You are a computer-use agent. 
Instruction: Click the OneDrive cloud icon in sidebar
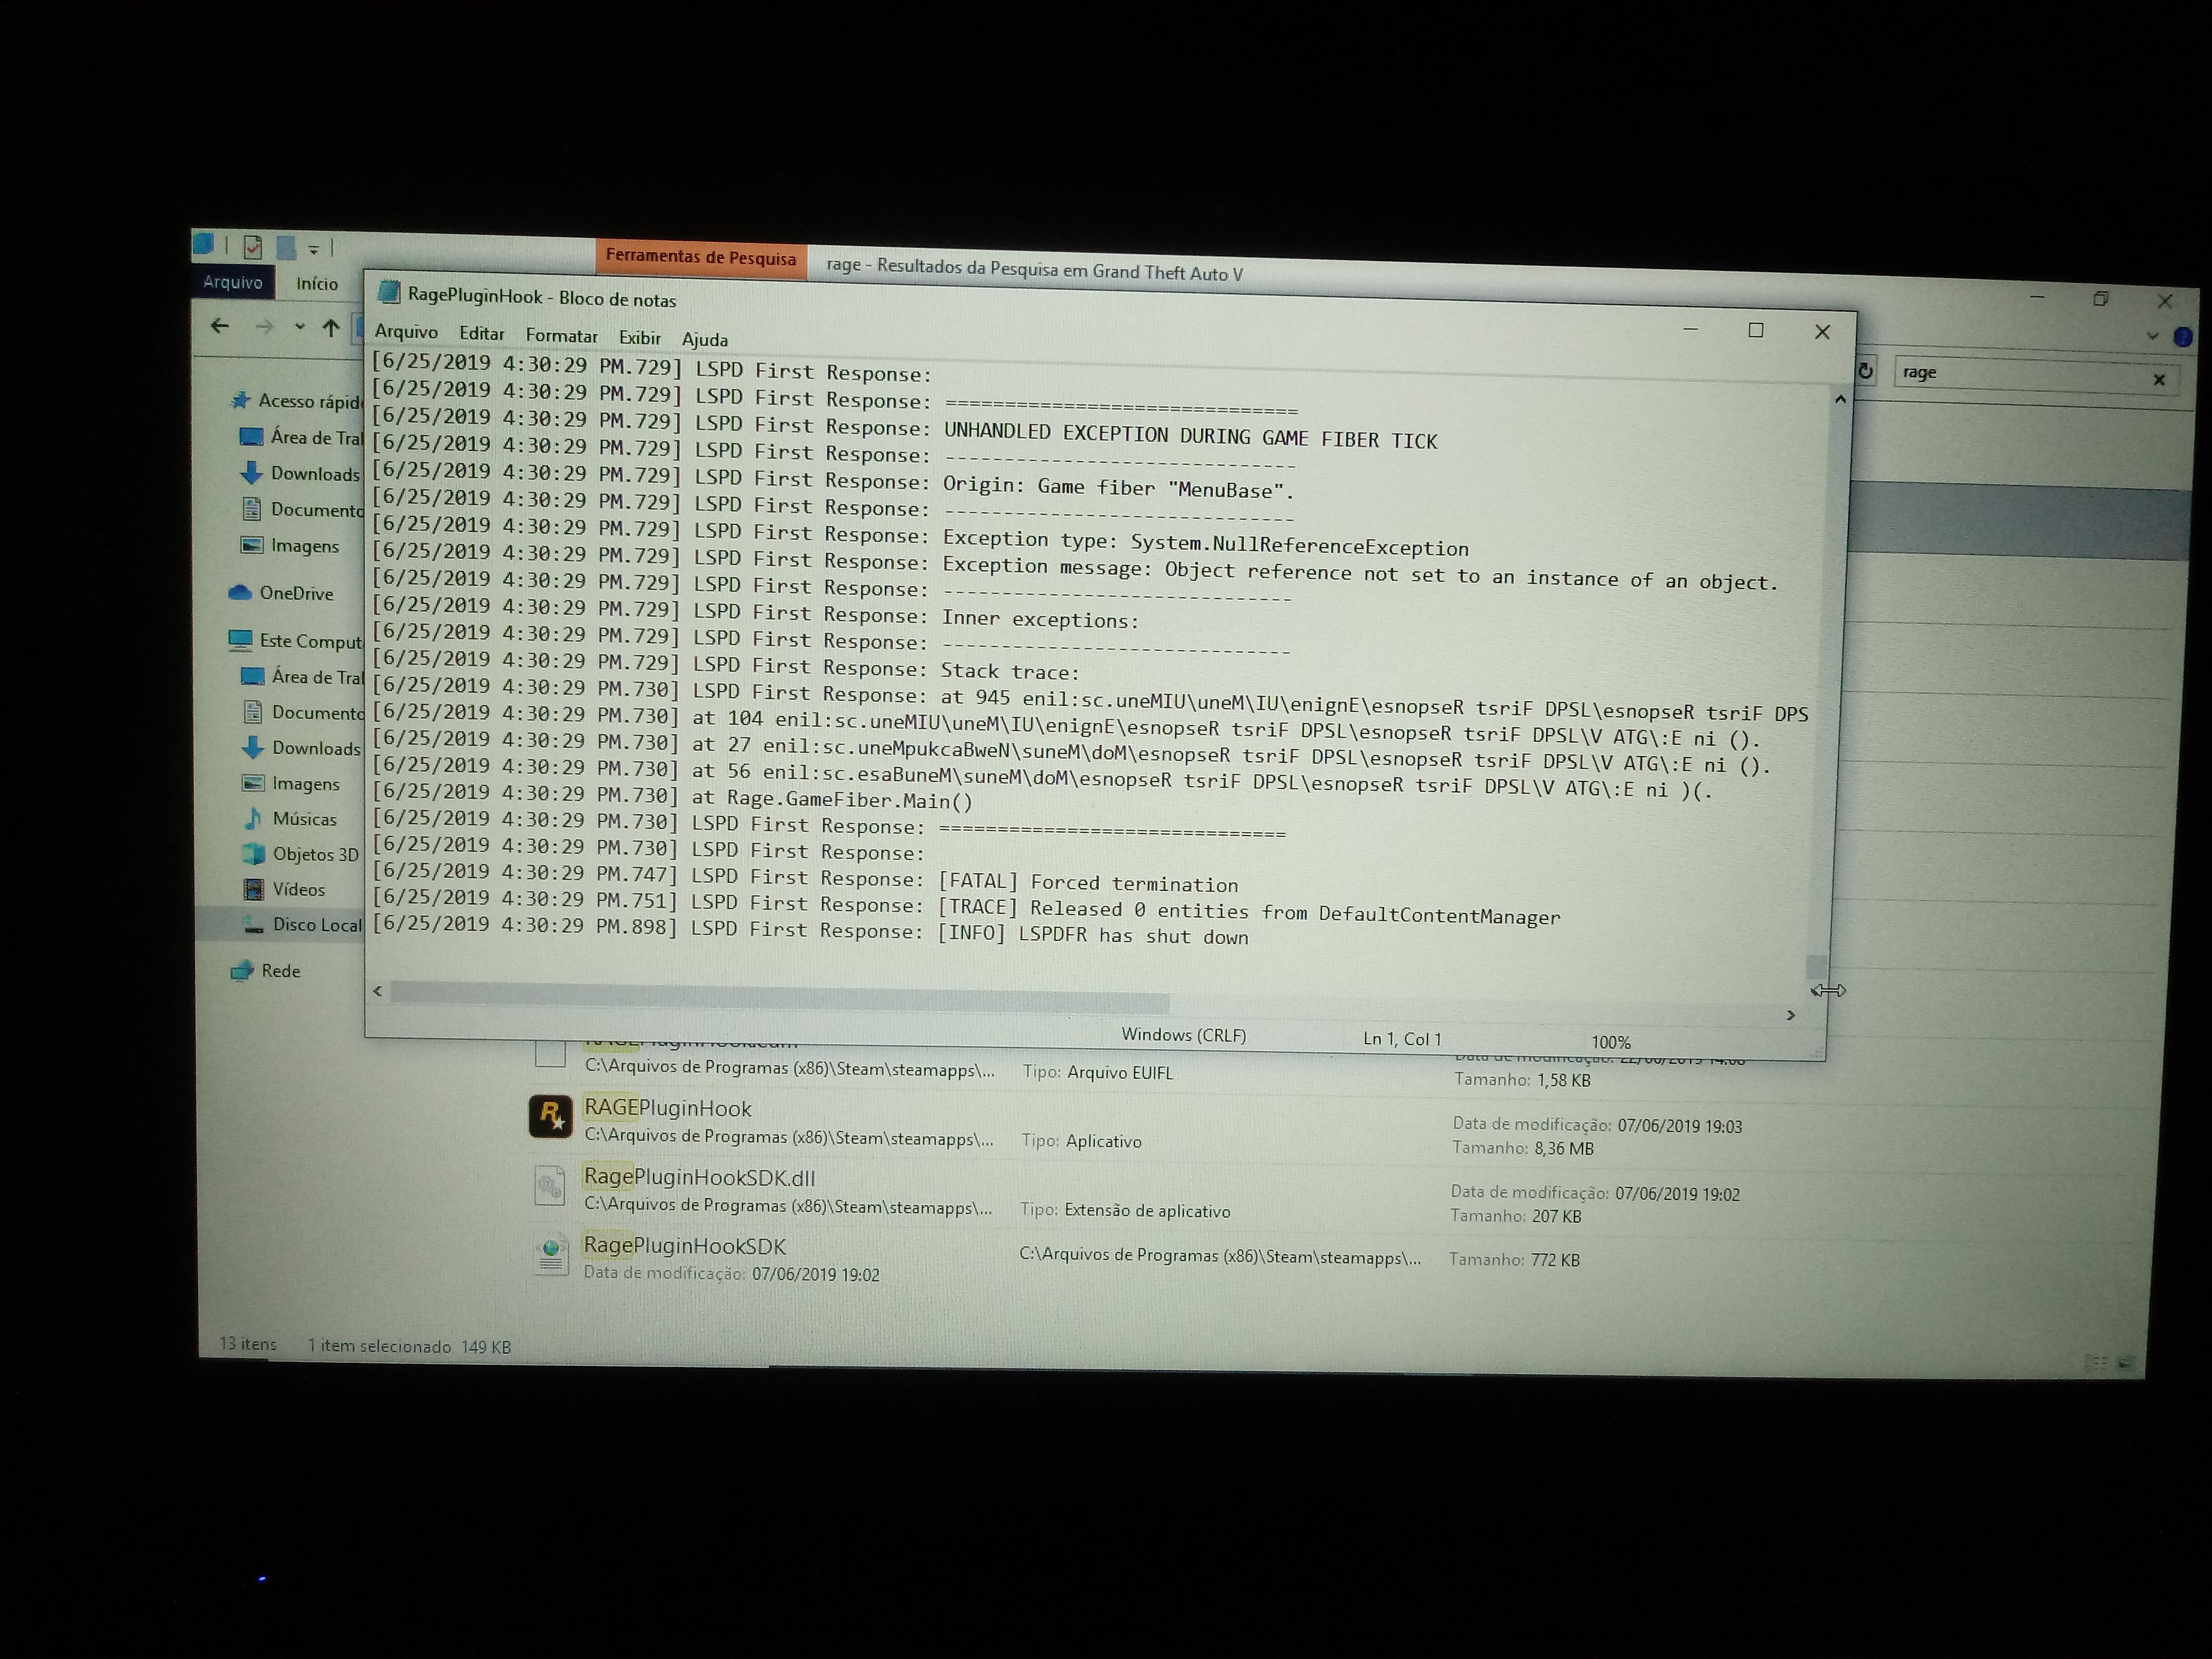coord(240,592)
